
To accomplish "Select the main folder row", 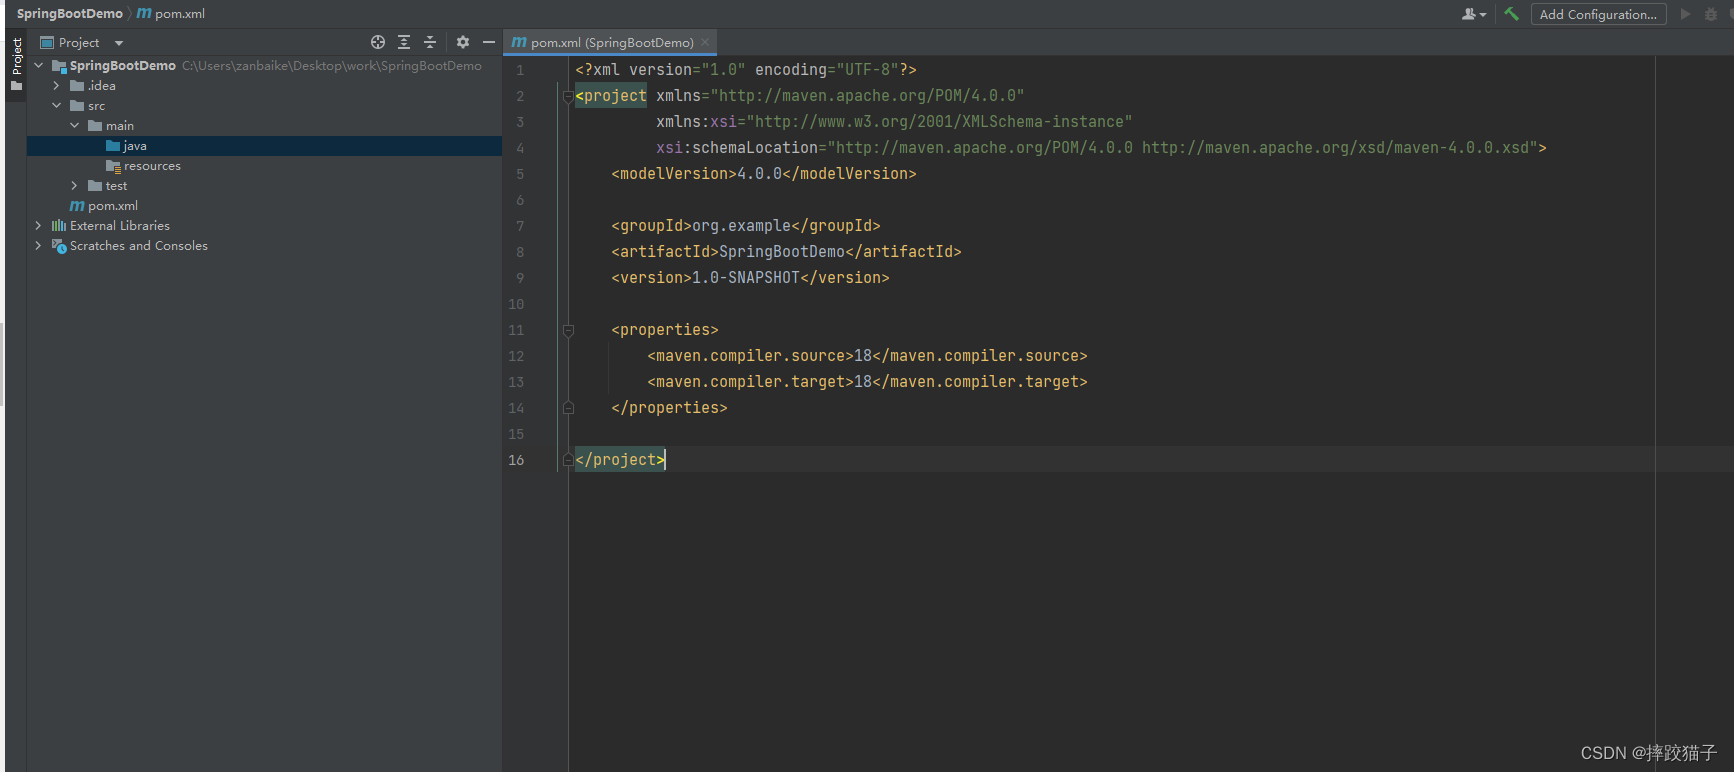I will click(264, 126).
